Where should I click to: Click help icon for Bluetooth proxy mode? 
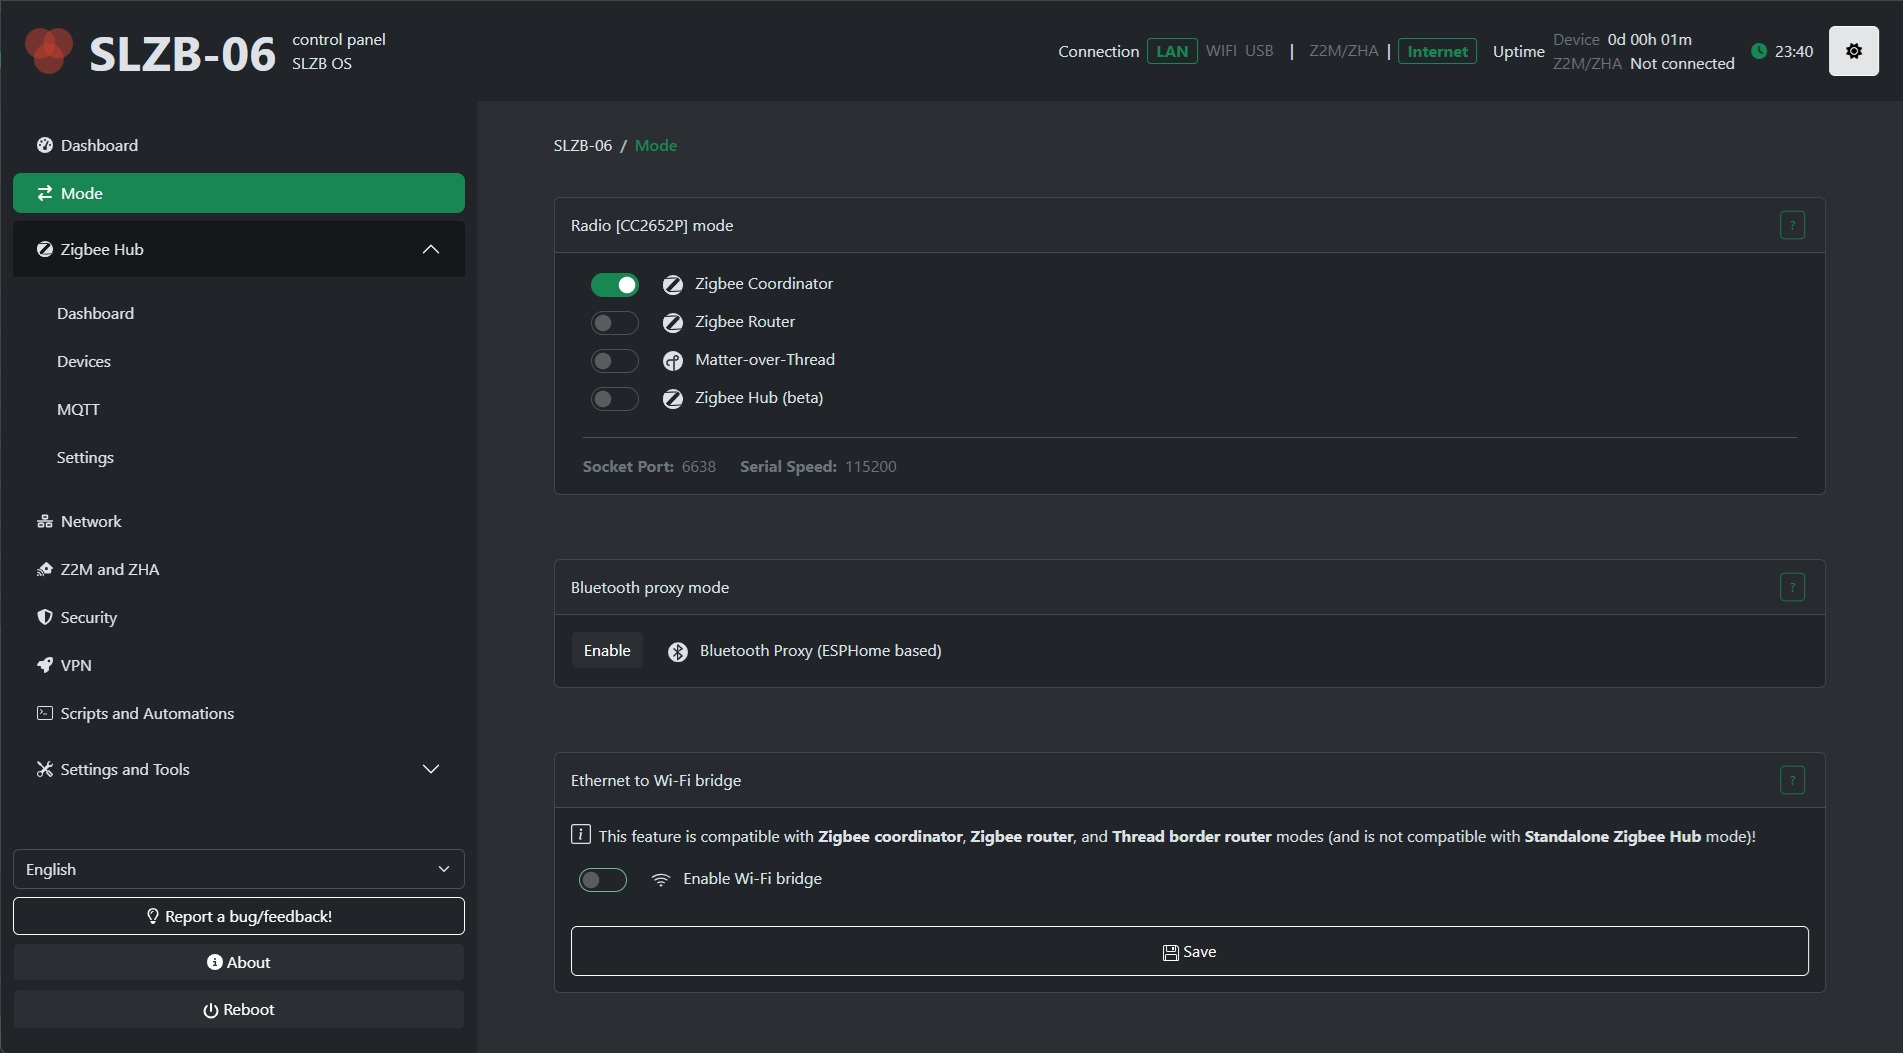(x=1792, y=588)
